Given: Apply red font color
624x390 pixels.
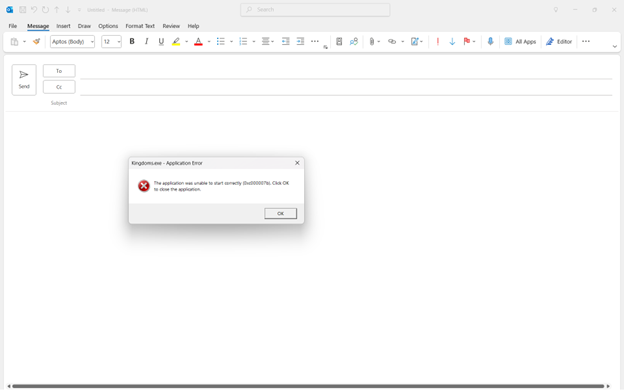Looking at the screenshot, I should 198,41.
